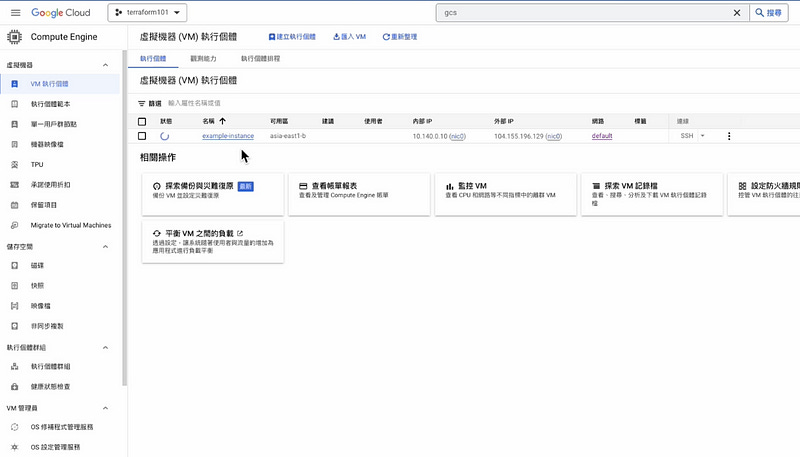Click the VM 執行個體 sidebar icon
Screen dimensions: 800x457
[x=14, y=84]
